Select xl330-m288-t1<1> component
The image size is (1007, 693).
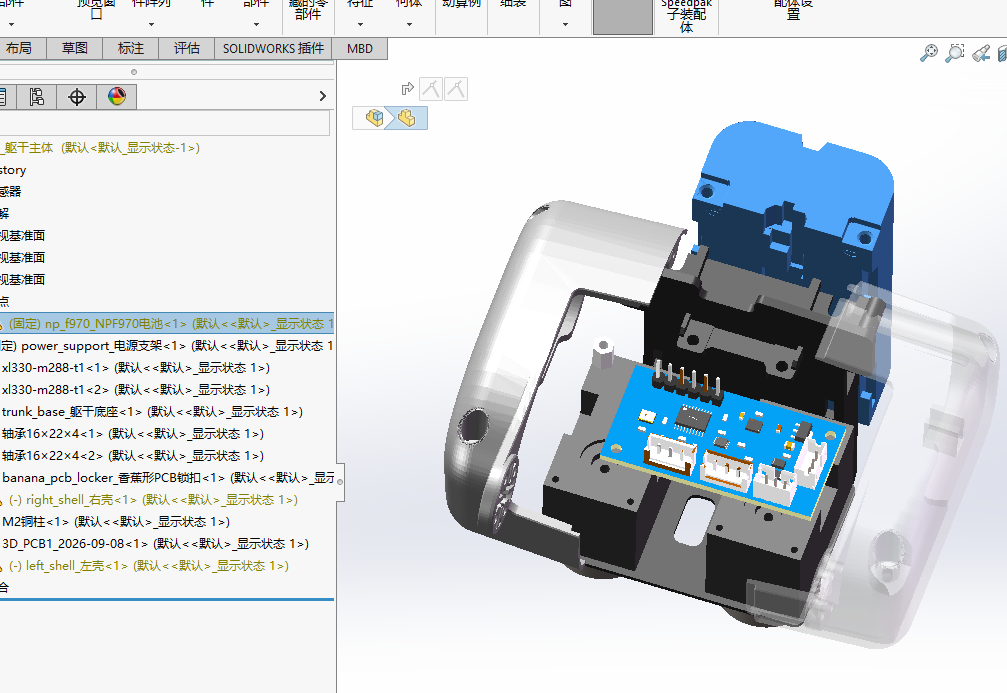coord(136,368)
